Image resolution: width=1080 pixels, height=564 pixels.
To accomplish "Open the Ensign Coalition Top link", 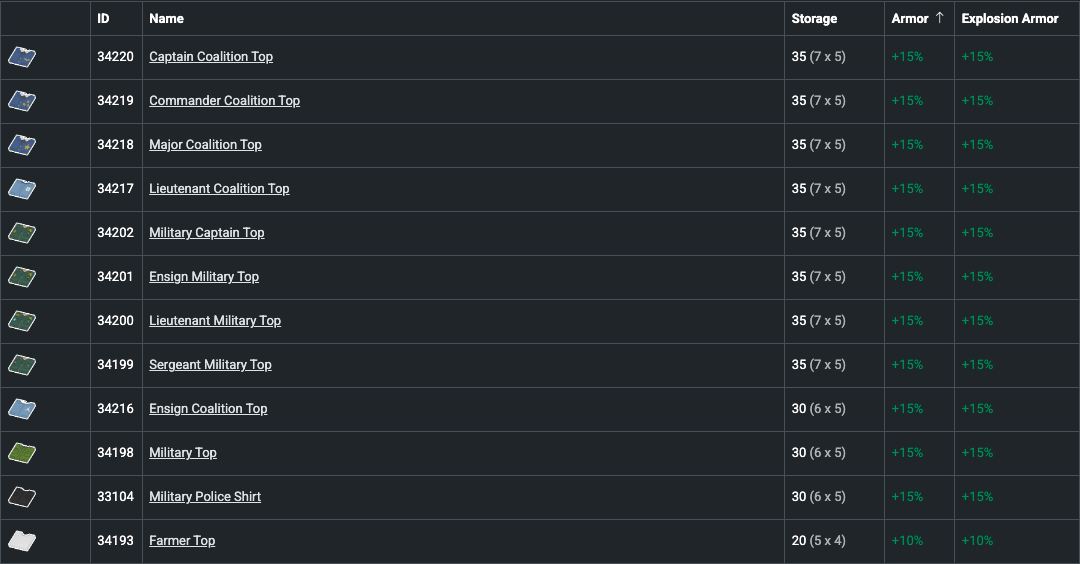I will click(x=208, y=409).
